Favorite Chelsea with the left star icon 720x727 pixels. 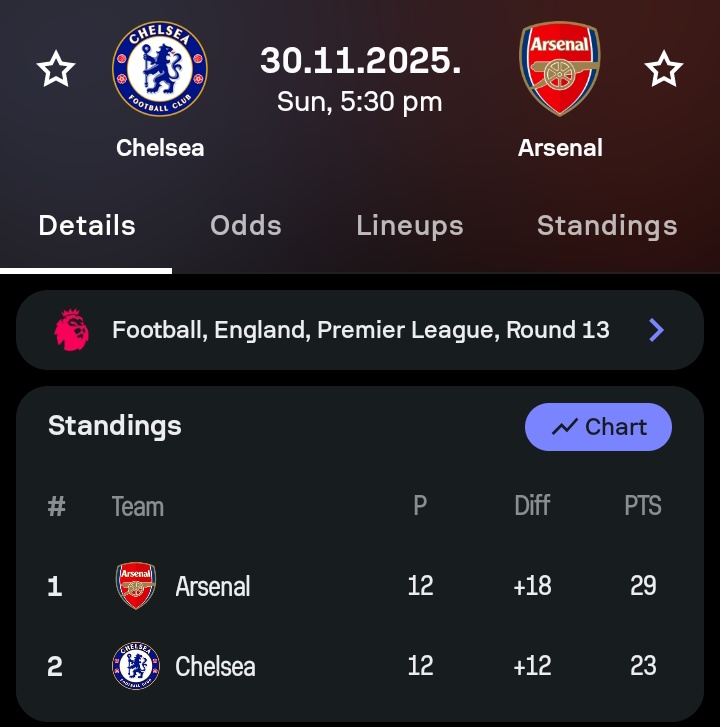pos(56,69)
